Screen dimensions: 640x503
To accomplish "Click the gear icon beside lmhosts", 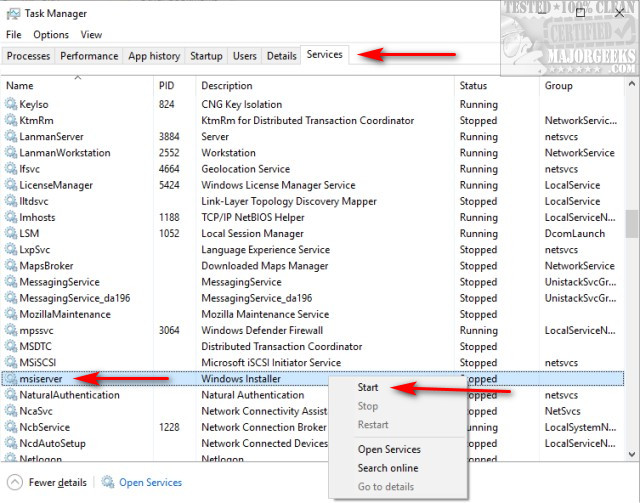I will [11, 217].
